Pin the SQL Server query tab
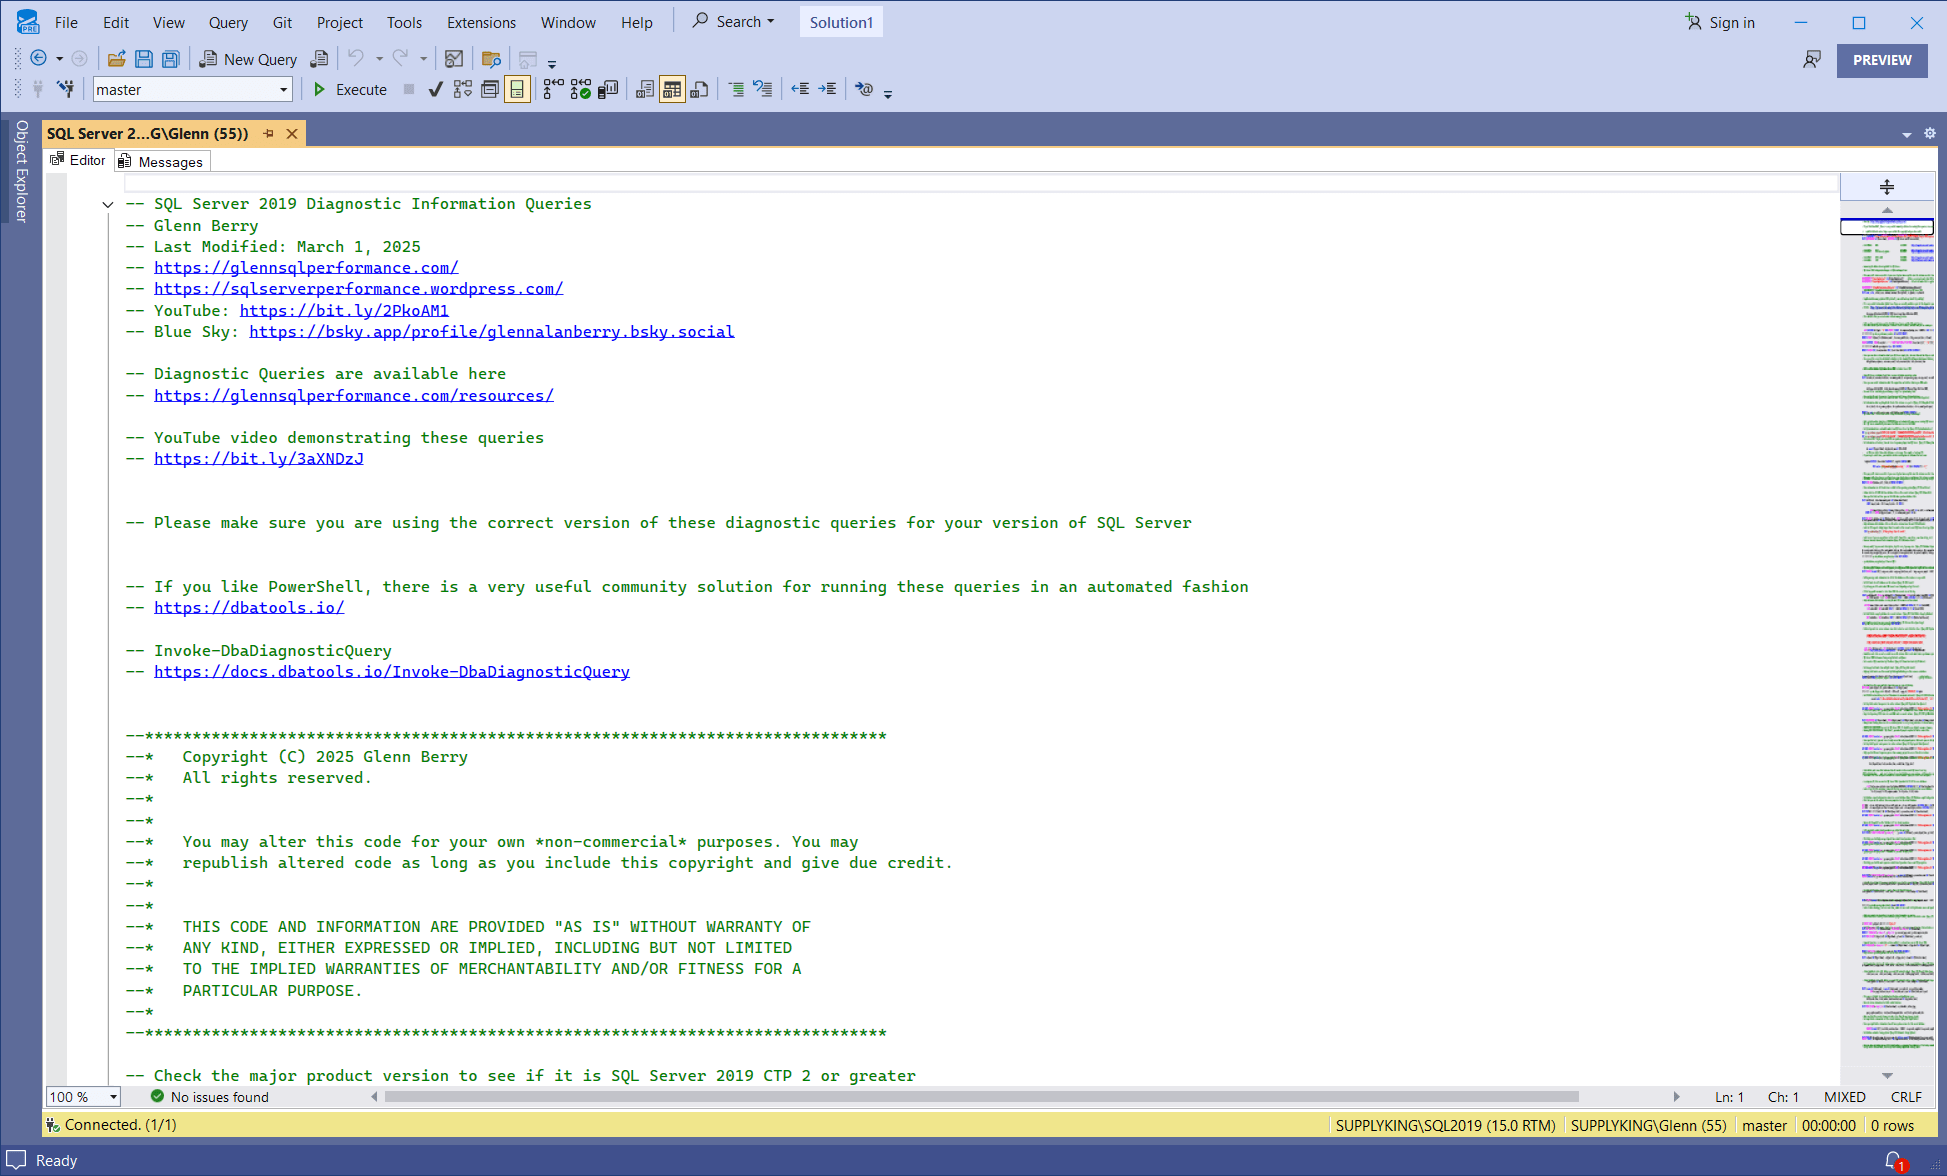 tap(268, 133)
